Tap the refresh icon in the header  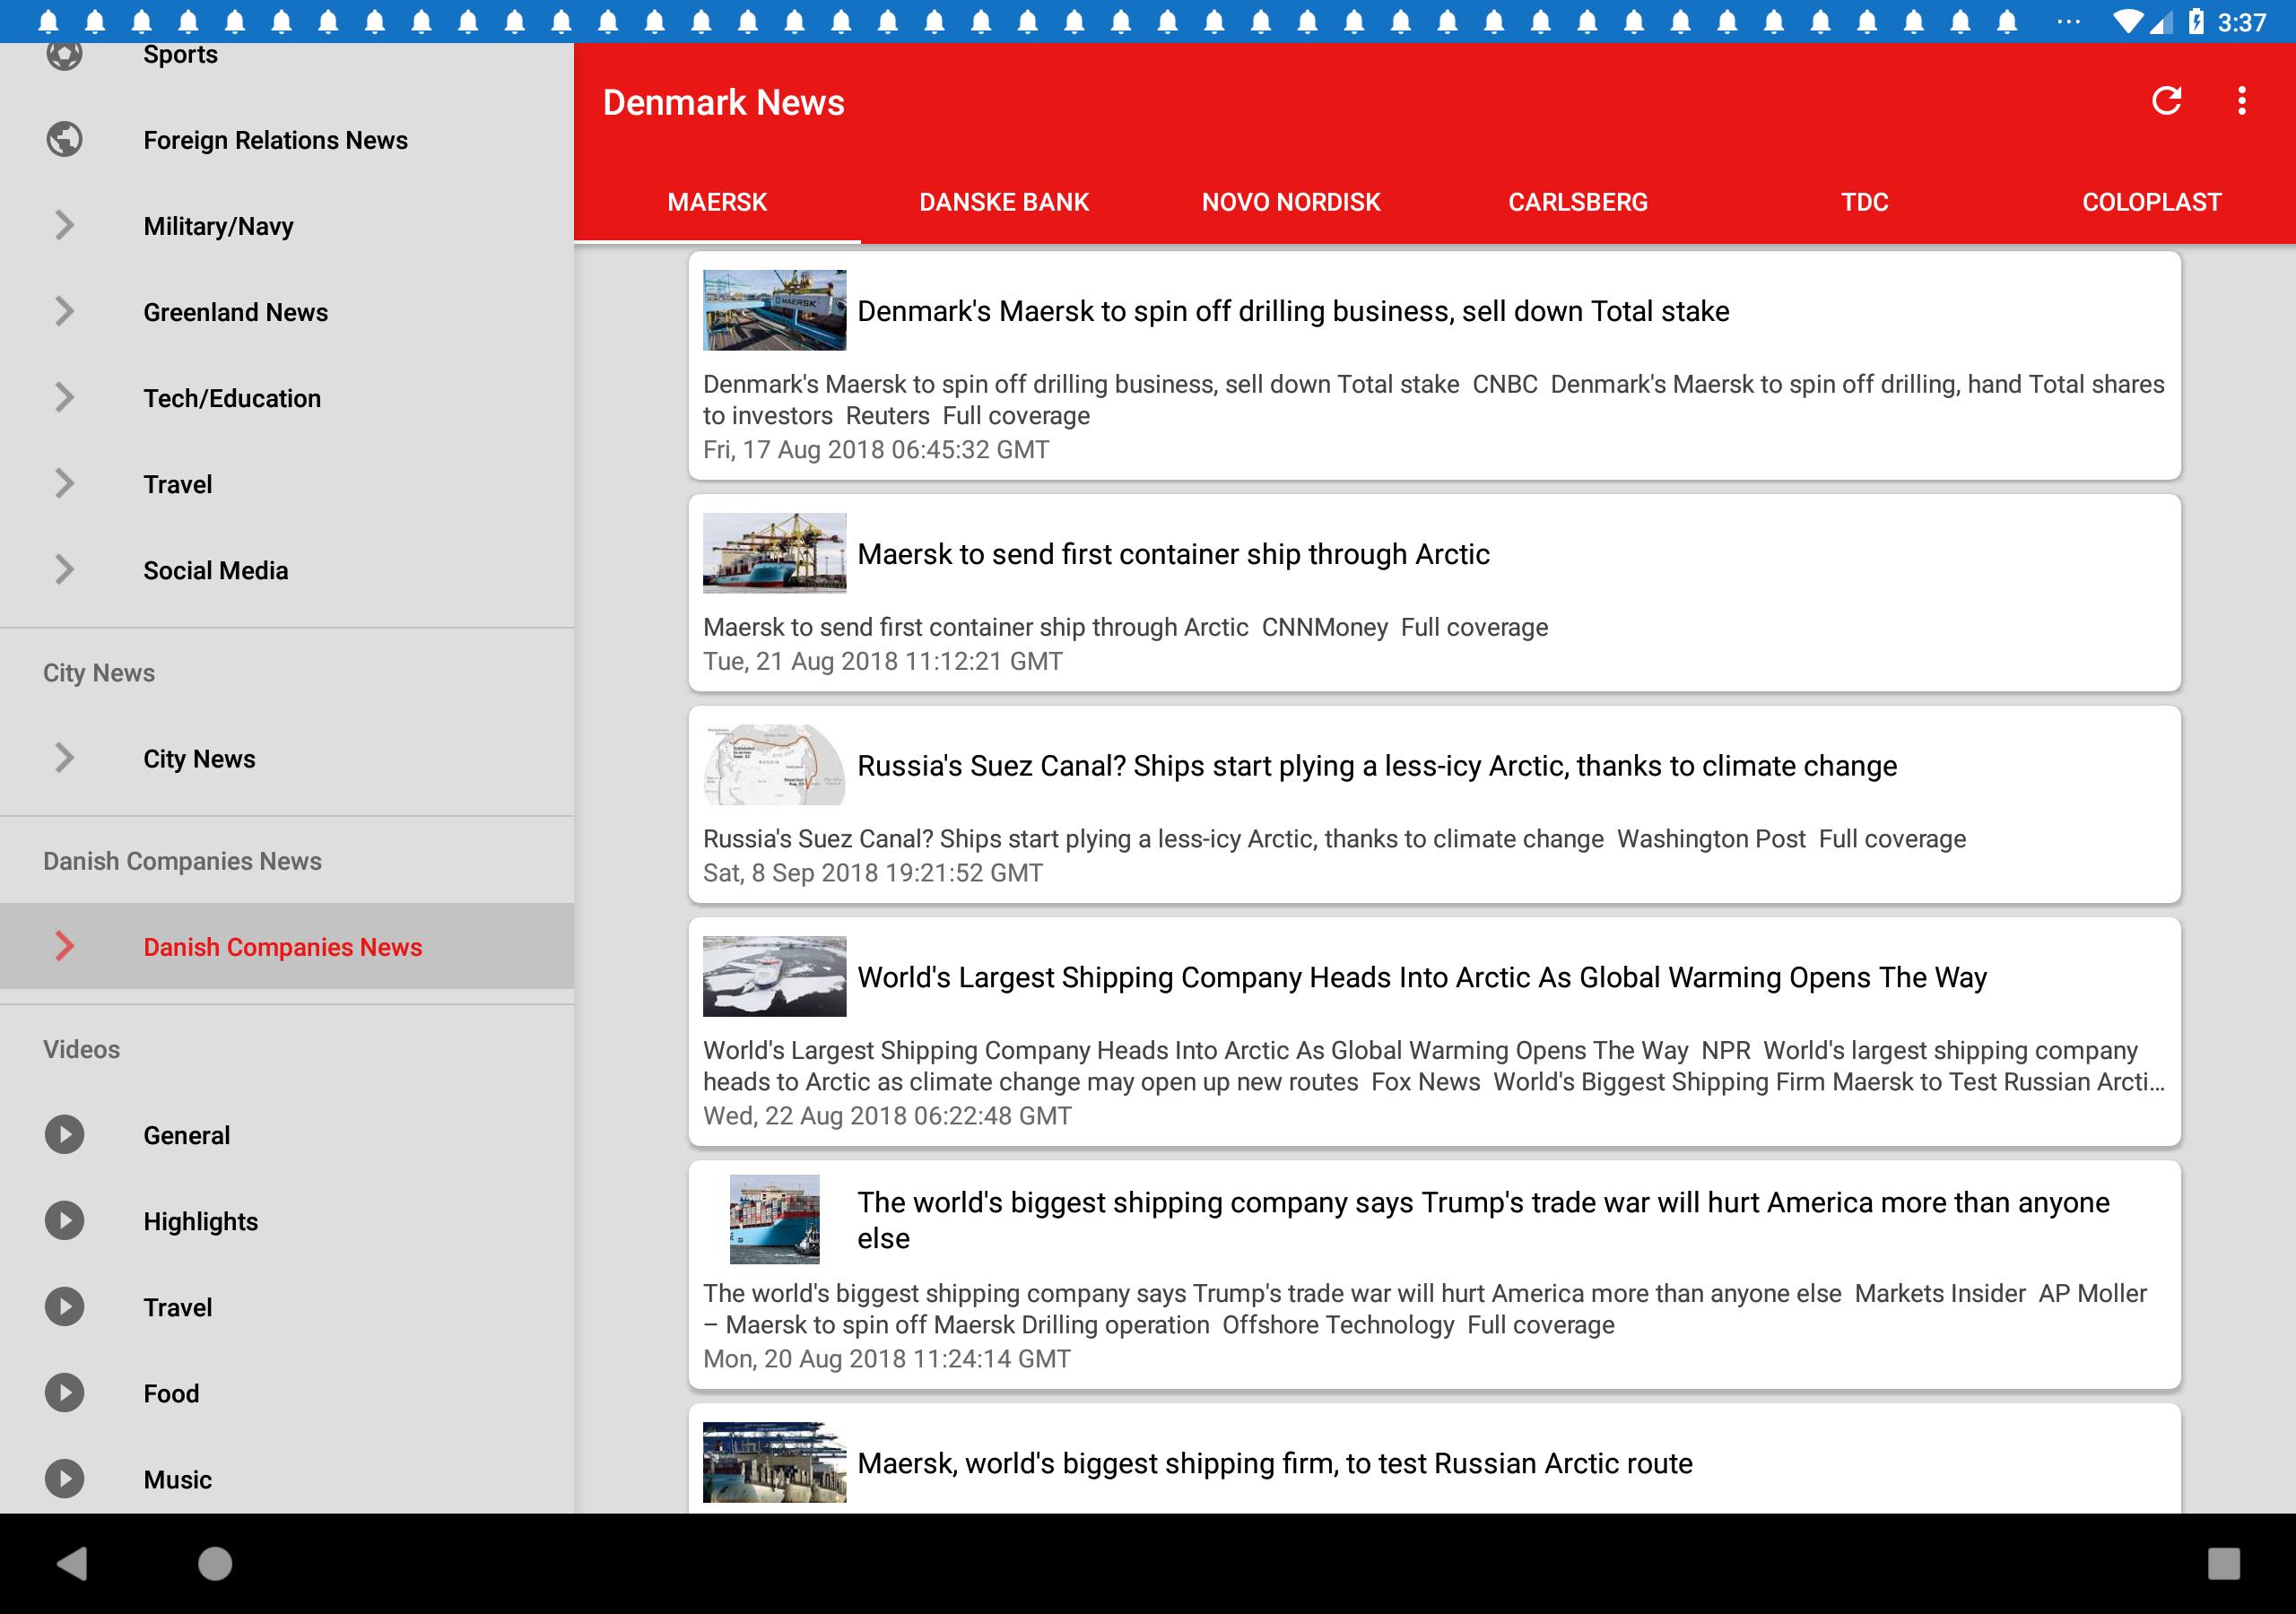2166,101
